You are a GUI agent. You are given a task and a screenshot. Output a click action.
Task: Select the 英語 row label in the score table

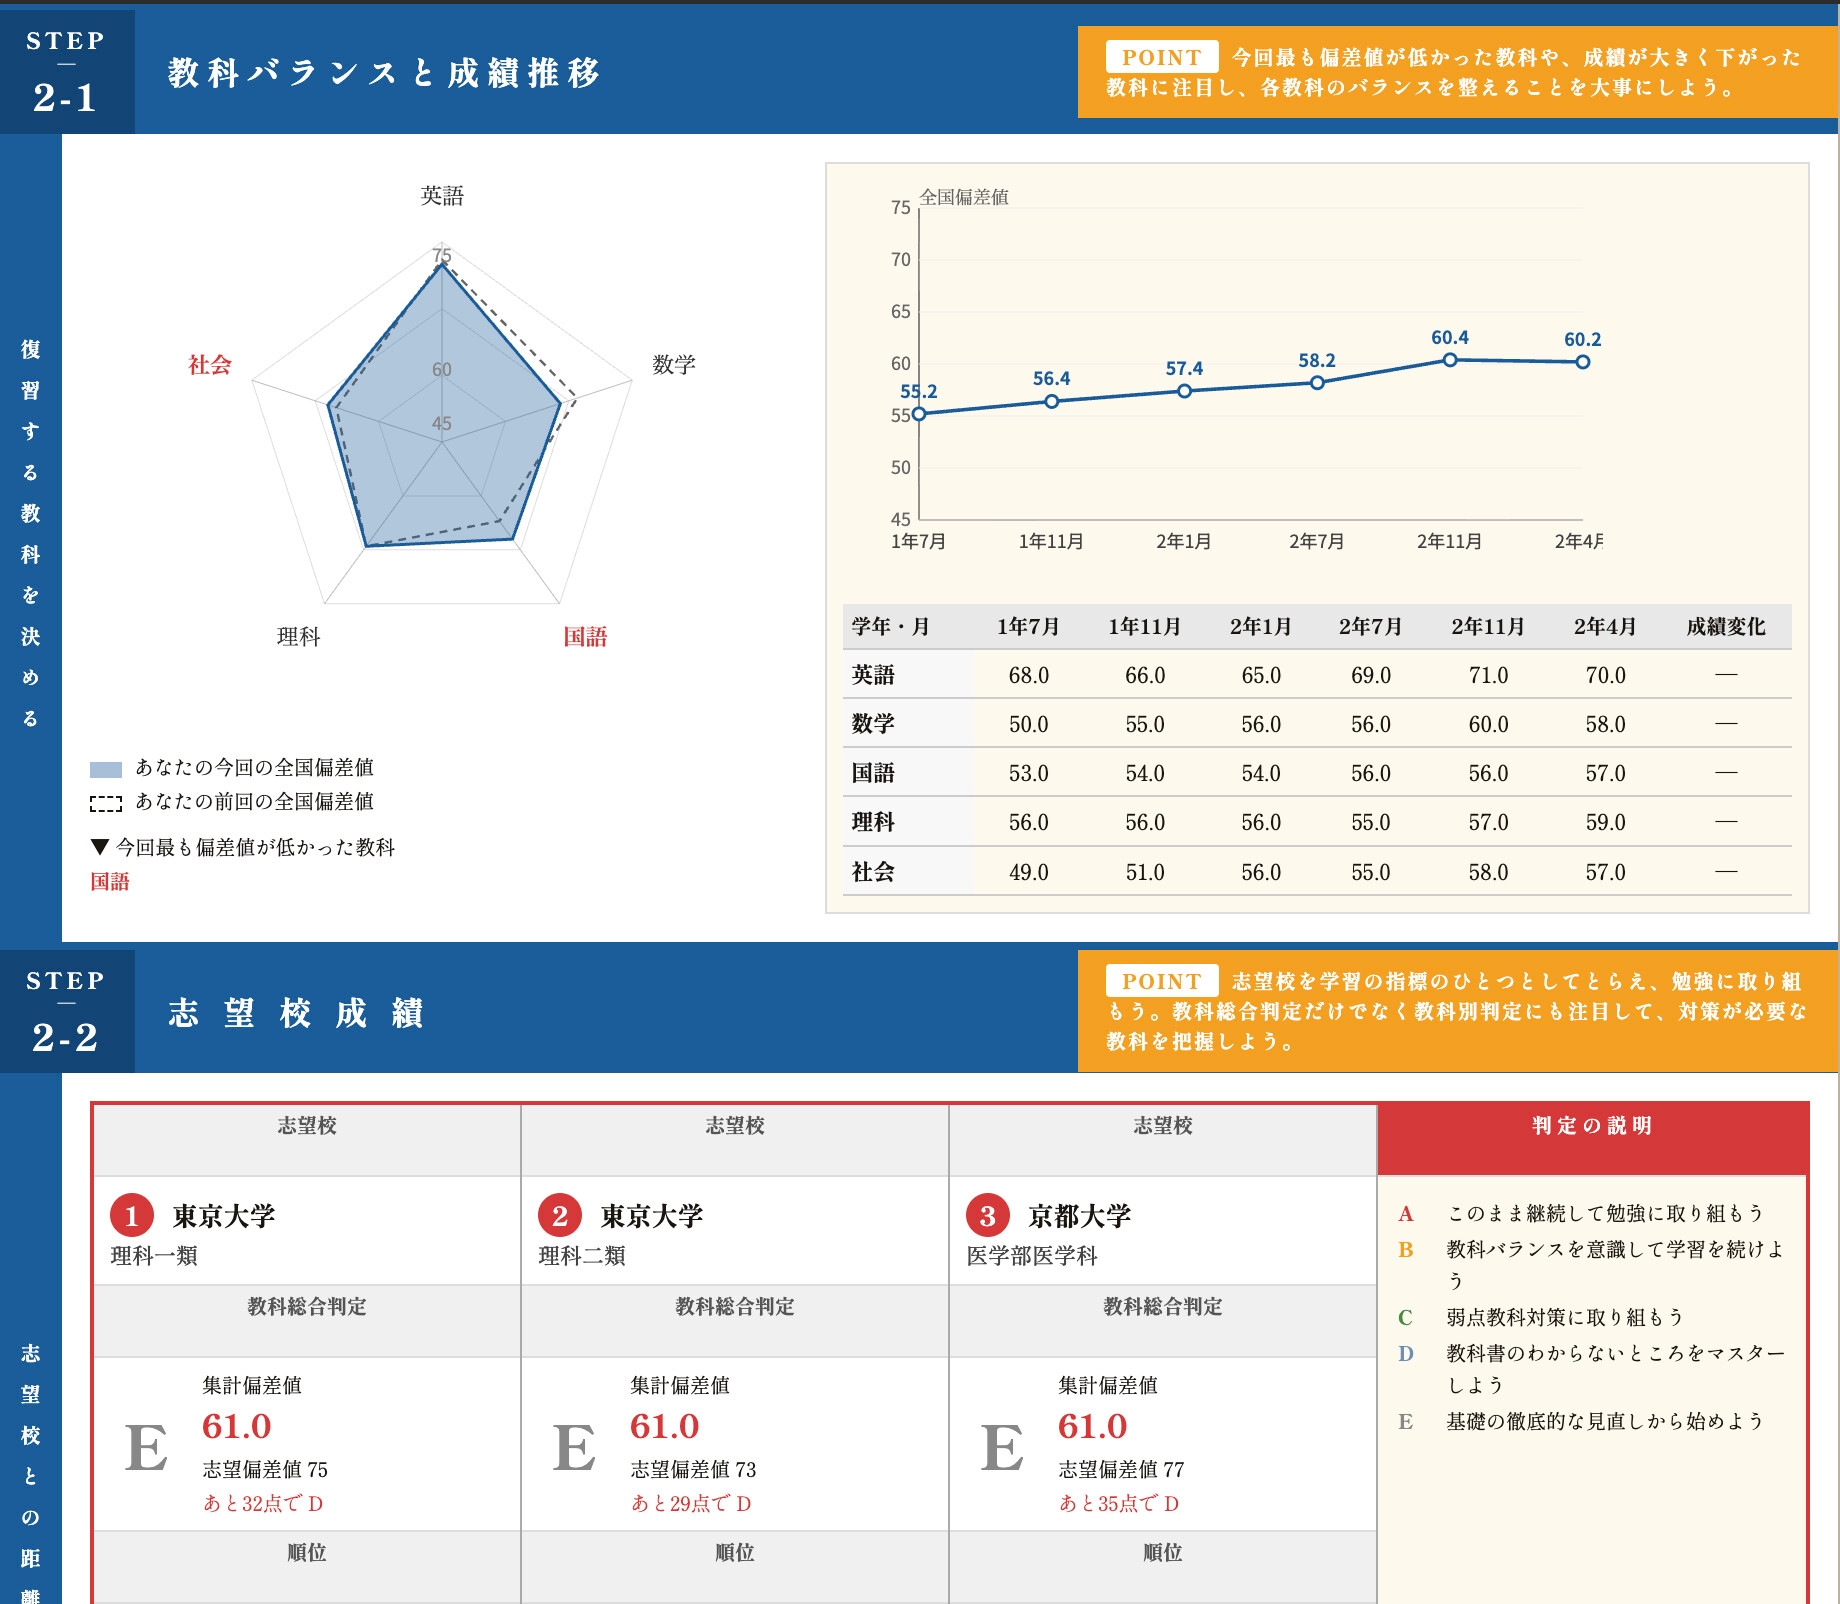tap(873, 675)
